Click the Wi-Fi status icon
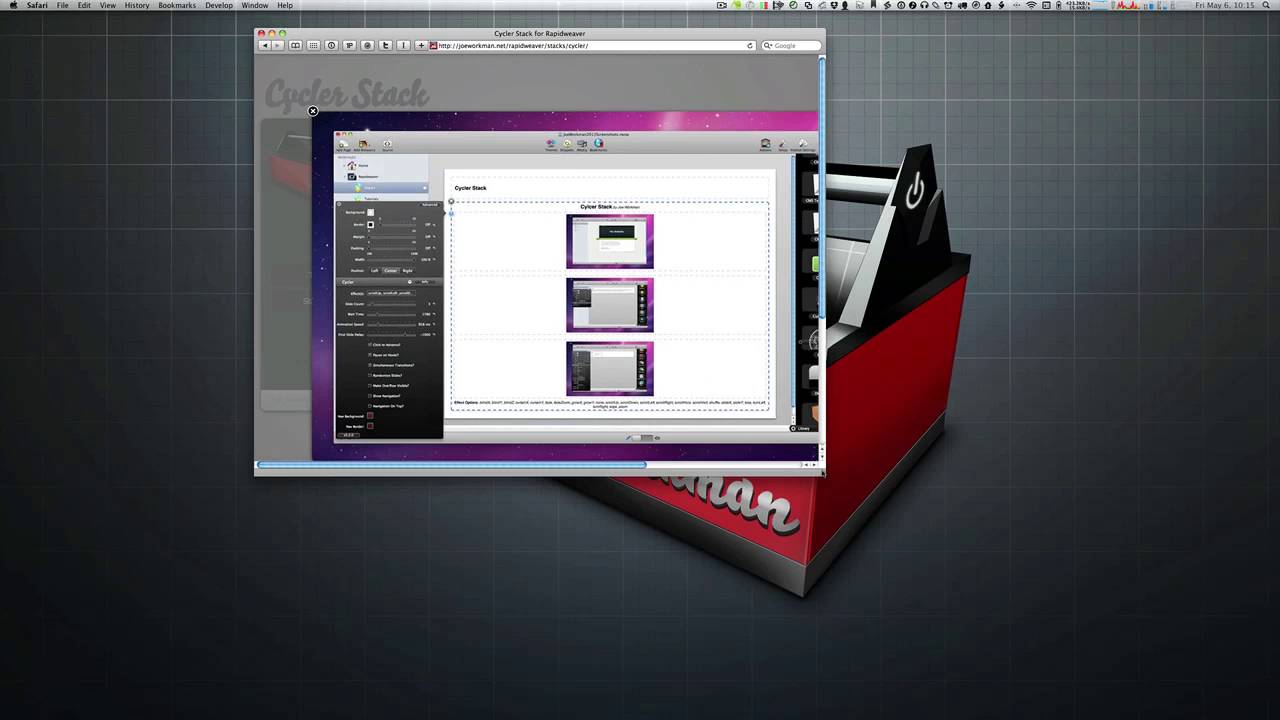Viewport: 1280px width, 720px height. click(1031, 6)
